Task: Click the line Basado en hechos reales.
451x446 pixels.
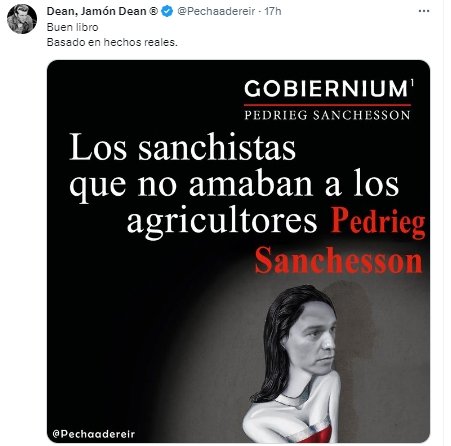Action: pos(112,42)
